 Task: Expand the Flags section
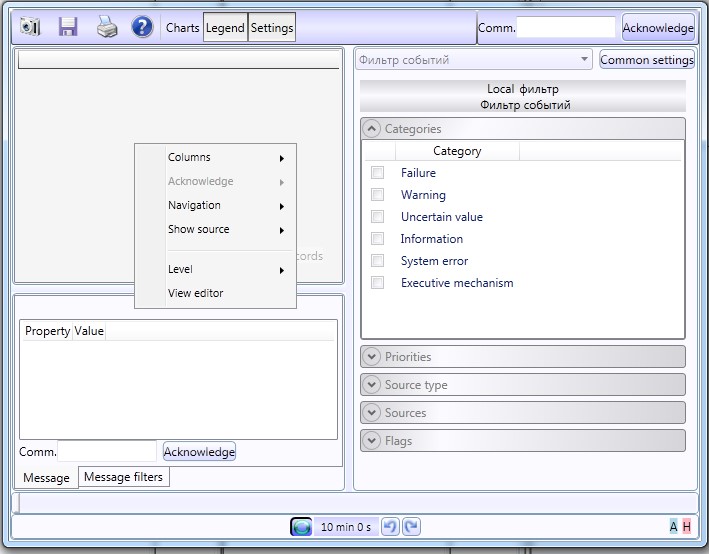pos(371,440)
